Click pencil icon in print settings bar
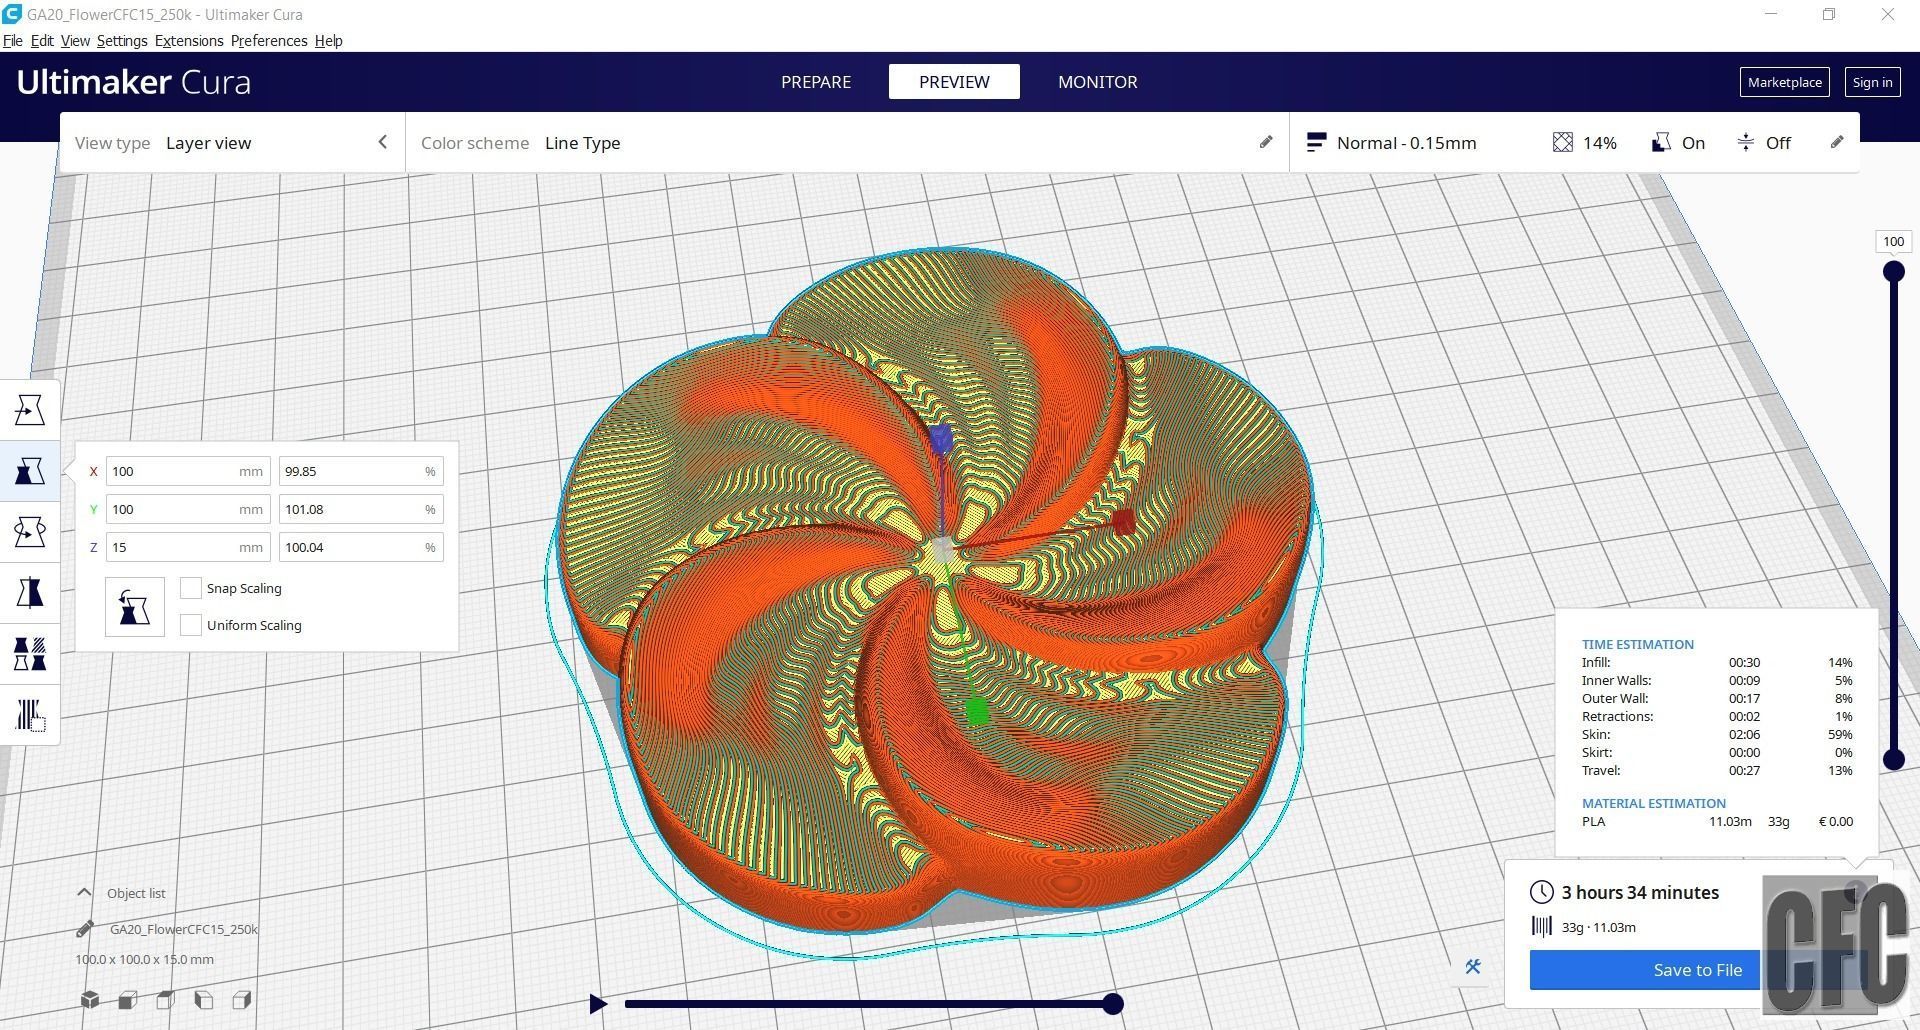The height and width of the screenshot is (1030, 1920). pos(1837,143)
